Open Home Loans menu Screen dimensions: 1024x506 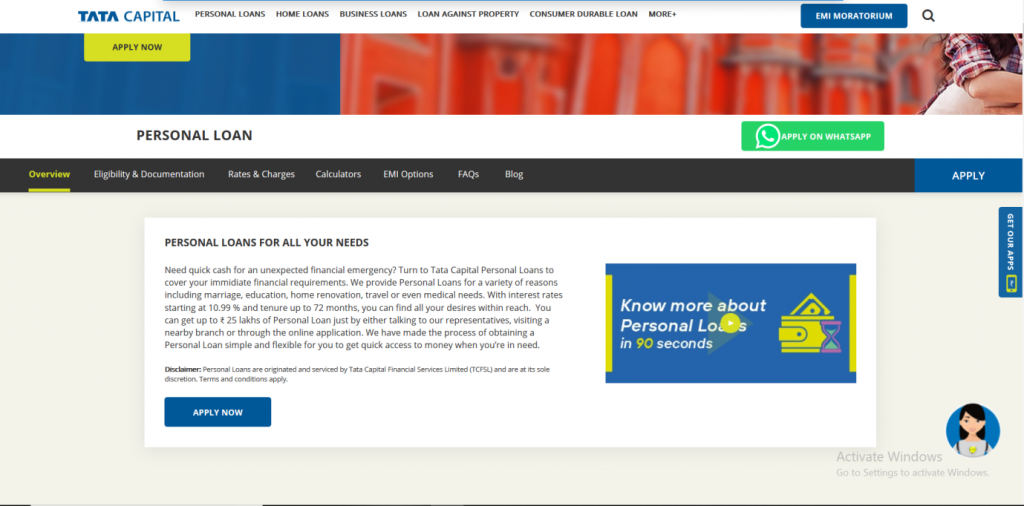(302, 14)
